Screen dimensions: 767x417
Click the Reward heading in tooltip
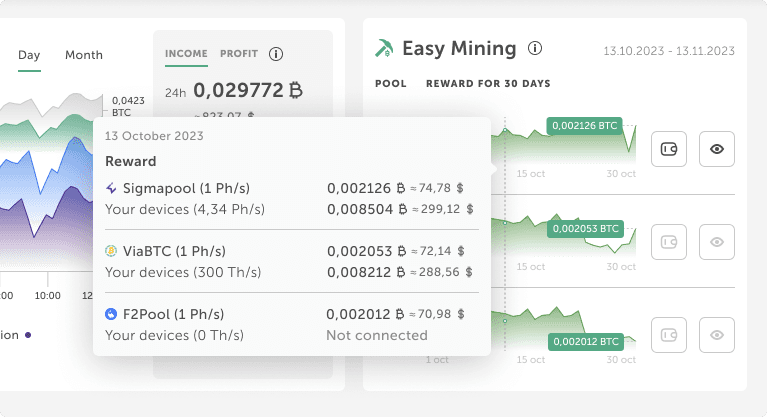coord(131,162)
